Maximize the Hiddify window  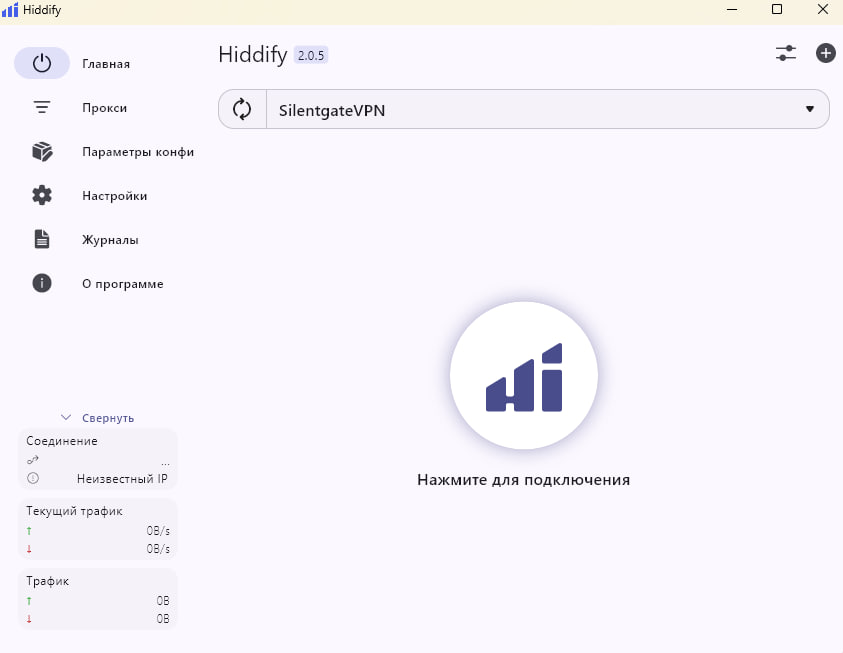tap(777, 9)
